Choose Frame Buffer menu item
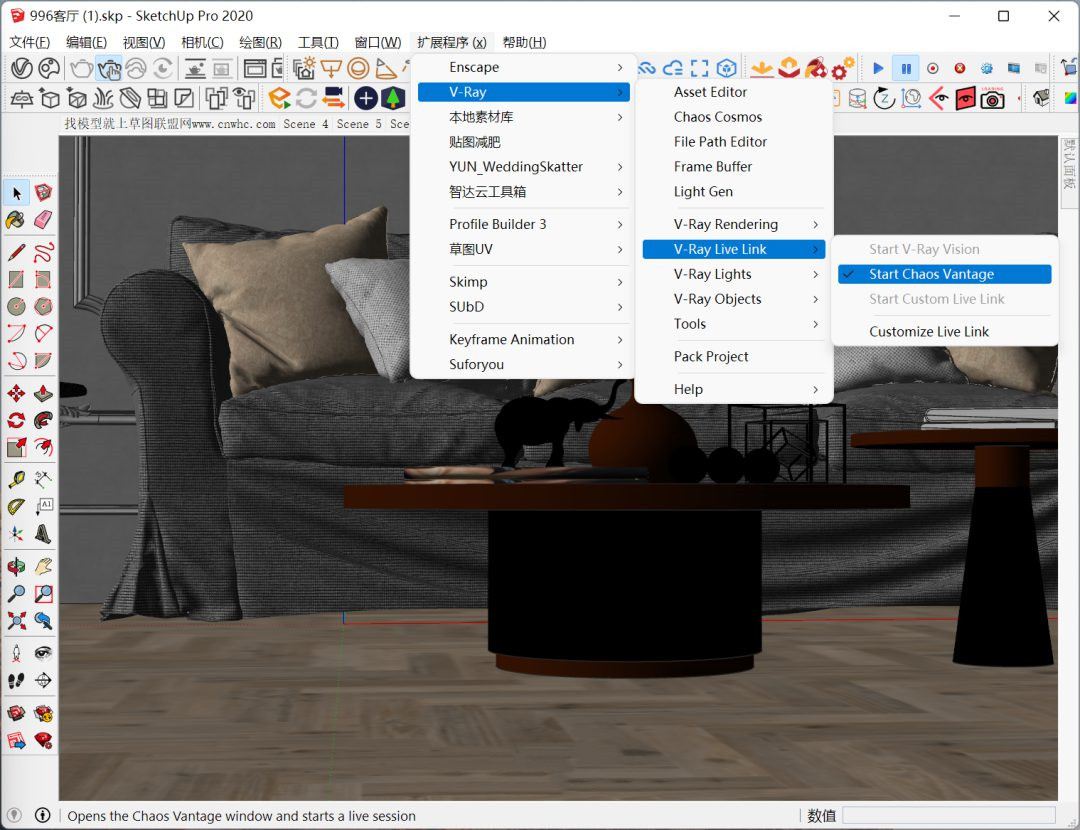Image resolution: width=1080 pixels, height=830 pixels. point(734,167)
